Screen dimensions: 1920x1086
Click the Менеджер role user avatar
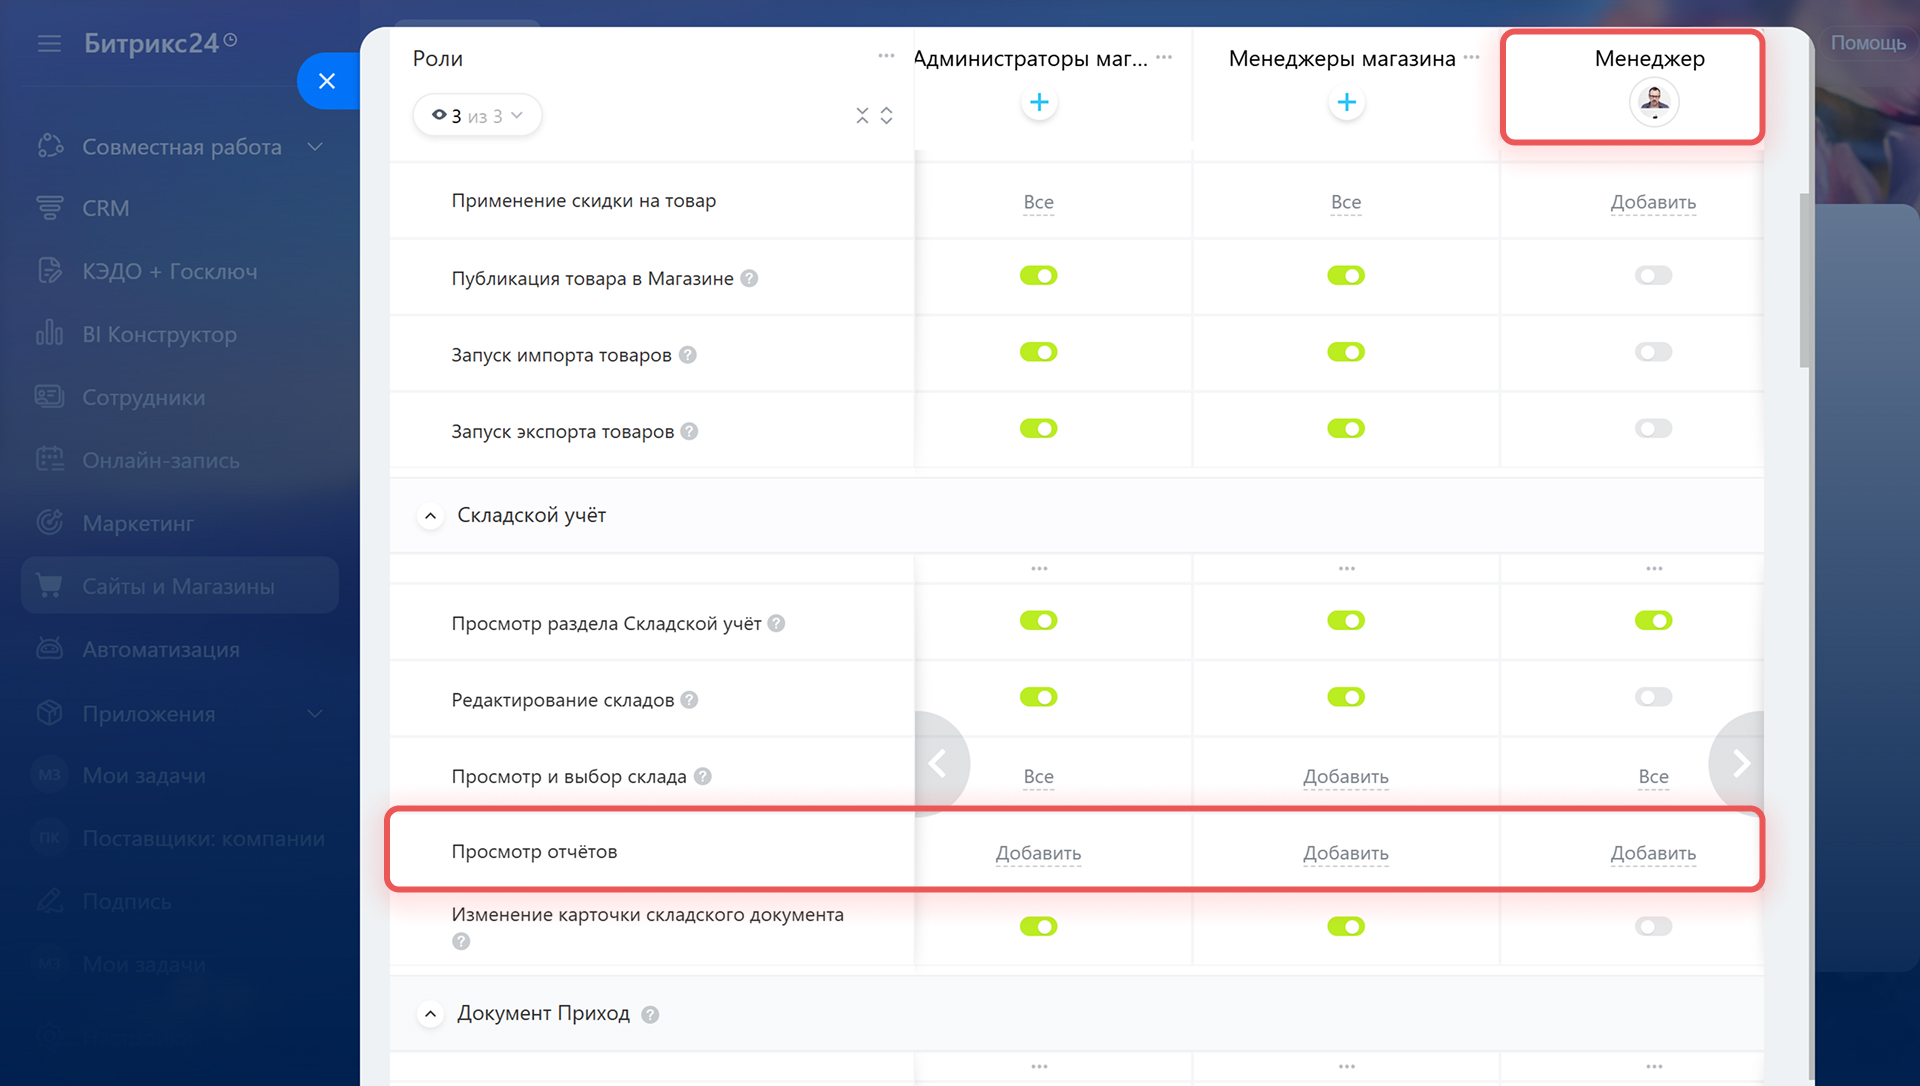(1654, 102)
